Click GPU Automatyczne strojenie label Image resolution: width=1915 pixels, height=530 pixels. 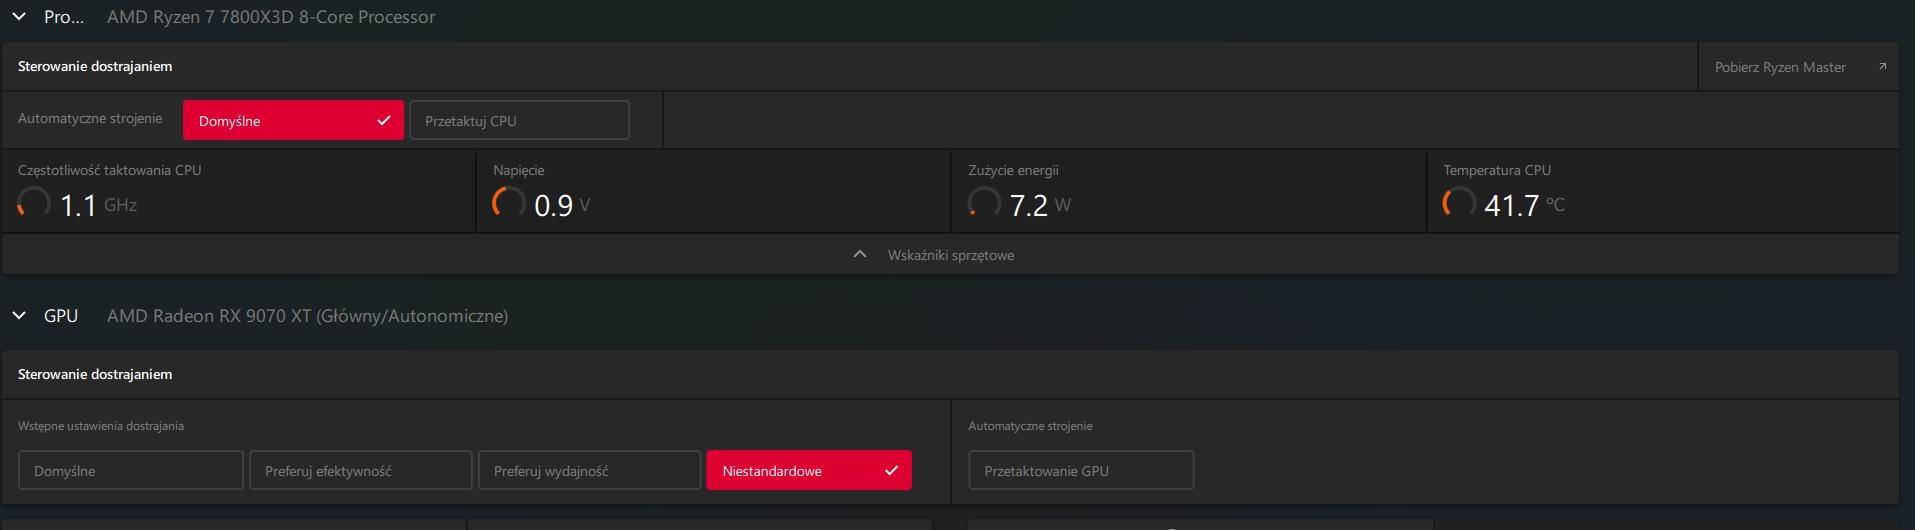coord(1030,426)
